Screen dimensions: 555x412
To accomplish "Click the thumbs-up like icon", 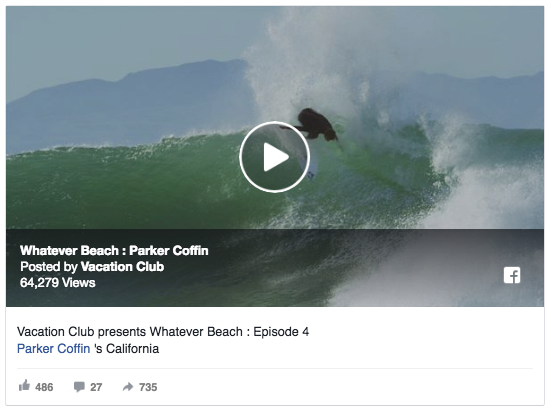I will coord(24,386).
